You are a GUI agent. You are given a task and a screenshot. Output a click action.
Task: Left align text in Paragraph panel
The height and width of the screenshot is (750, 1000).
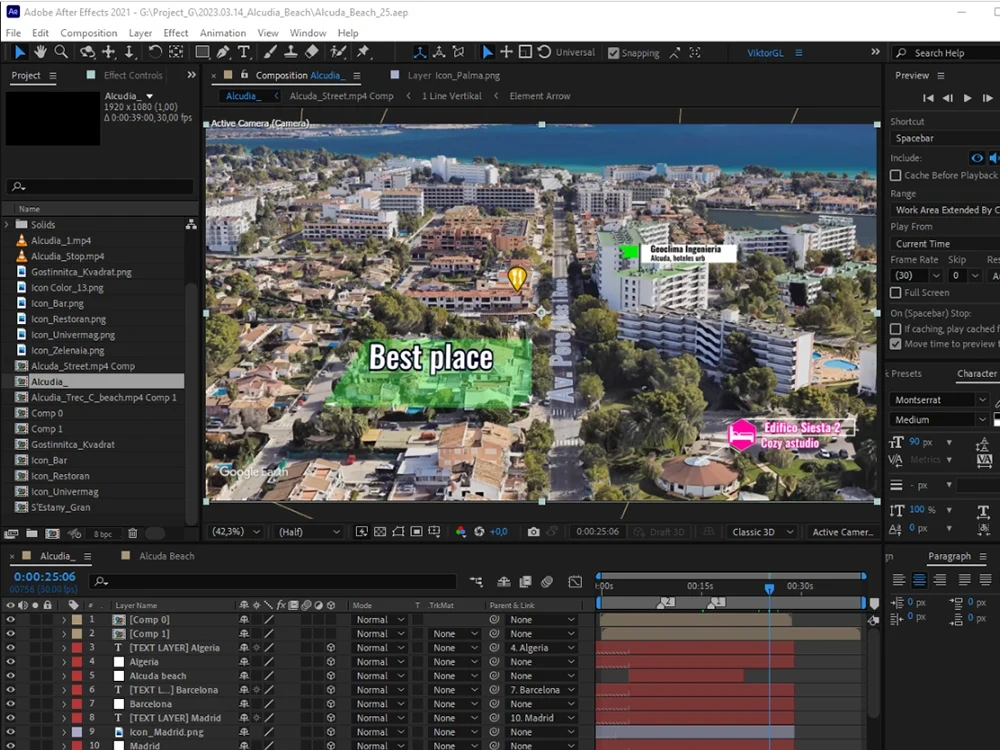899,580
